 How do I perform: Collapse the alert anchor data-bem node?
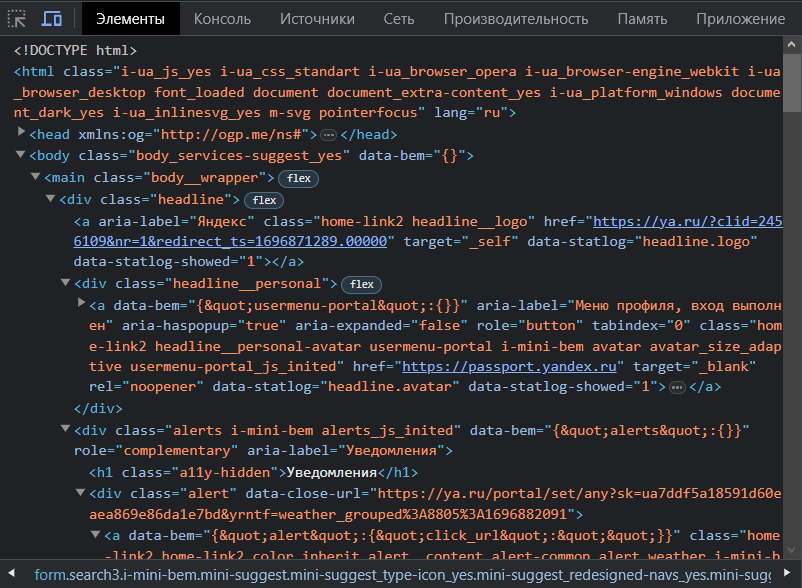coord(95,534)
